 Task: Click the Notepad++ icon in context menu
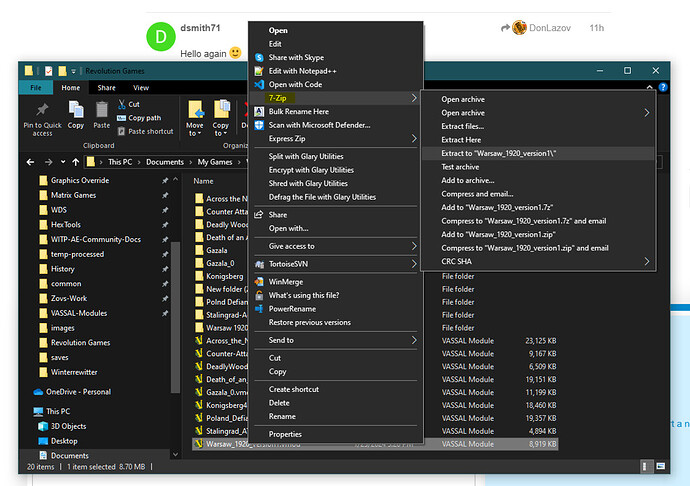click(259, 71)
